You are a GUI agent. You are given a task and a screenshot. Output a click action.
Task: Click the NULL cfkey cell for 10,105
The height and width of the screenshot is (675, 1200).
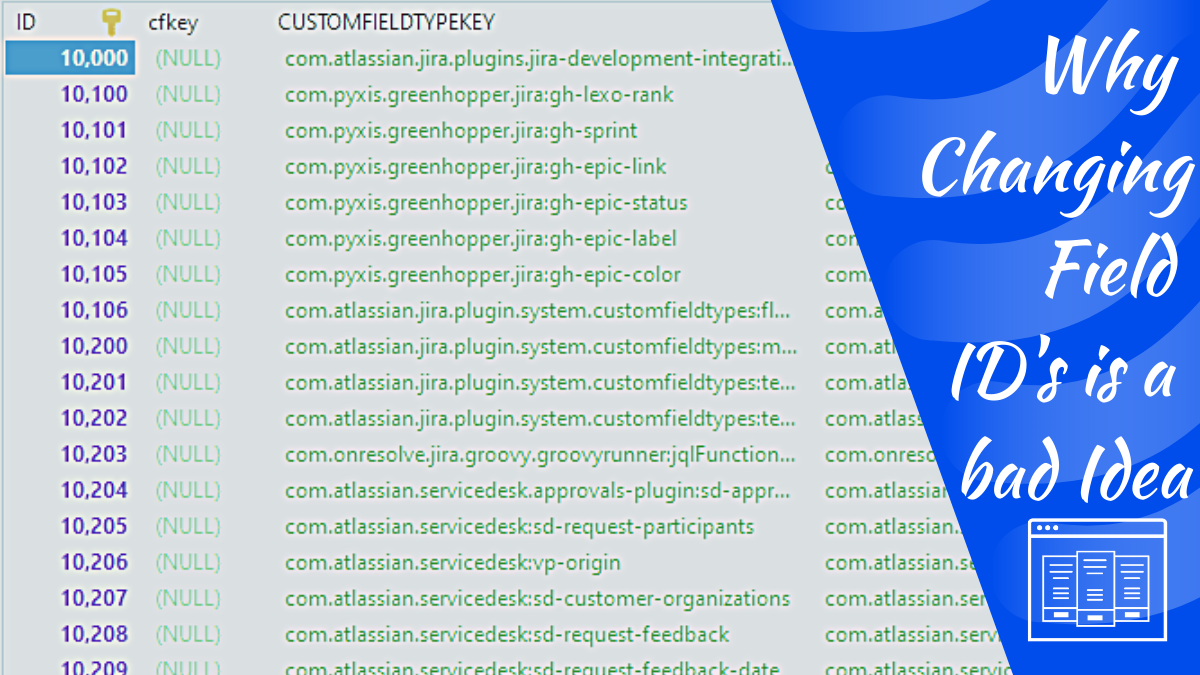pos(188,275)
